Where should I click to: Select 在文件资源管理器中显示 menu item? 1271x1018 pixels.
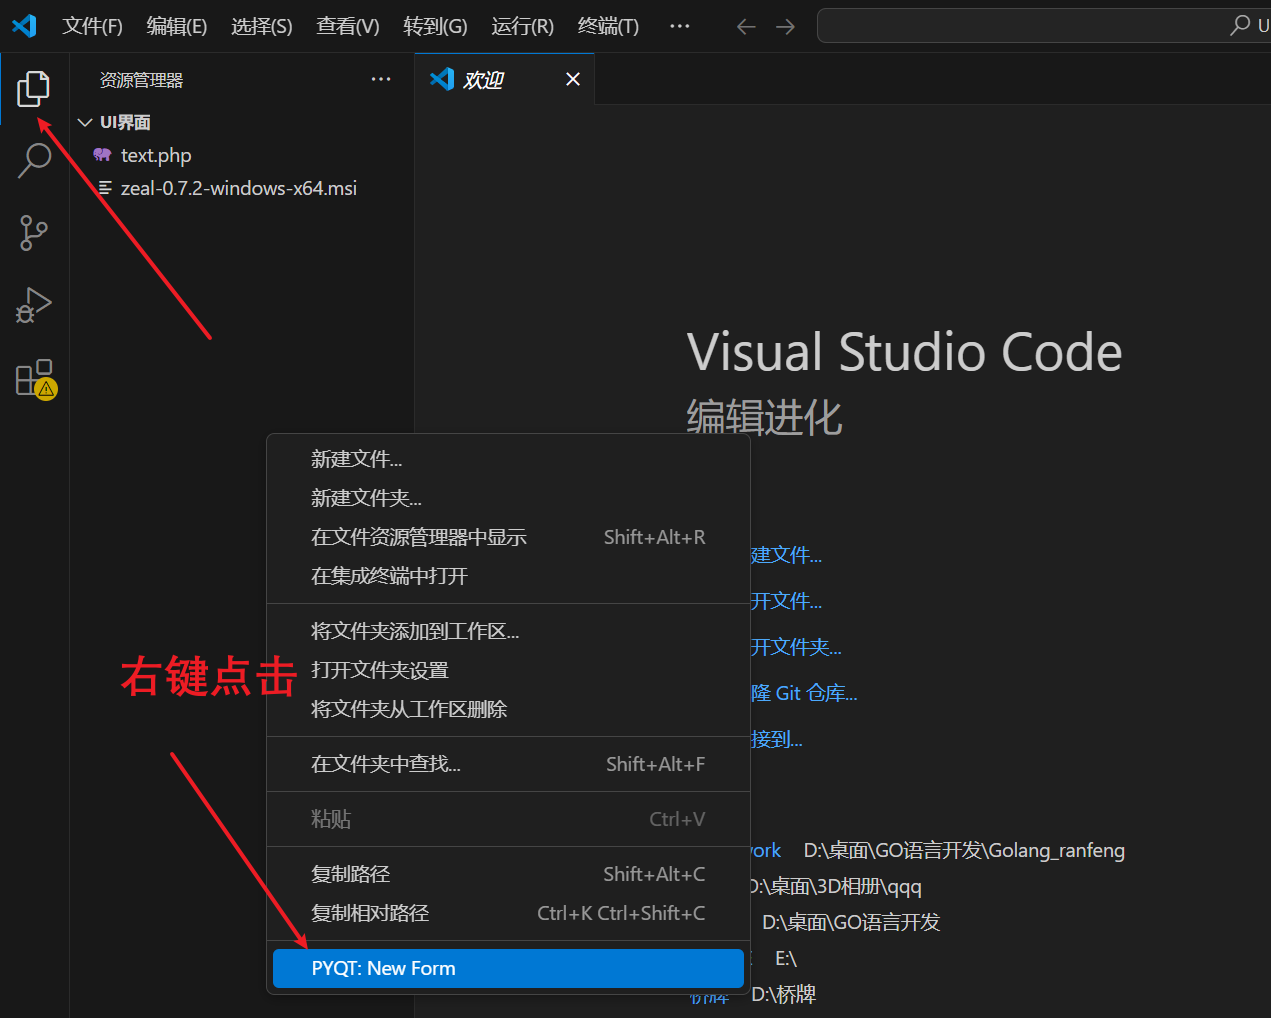[508, 537]
